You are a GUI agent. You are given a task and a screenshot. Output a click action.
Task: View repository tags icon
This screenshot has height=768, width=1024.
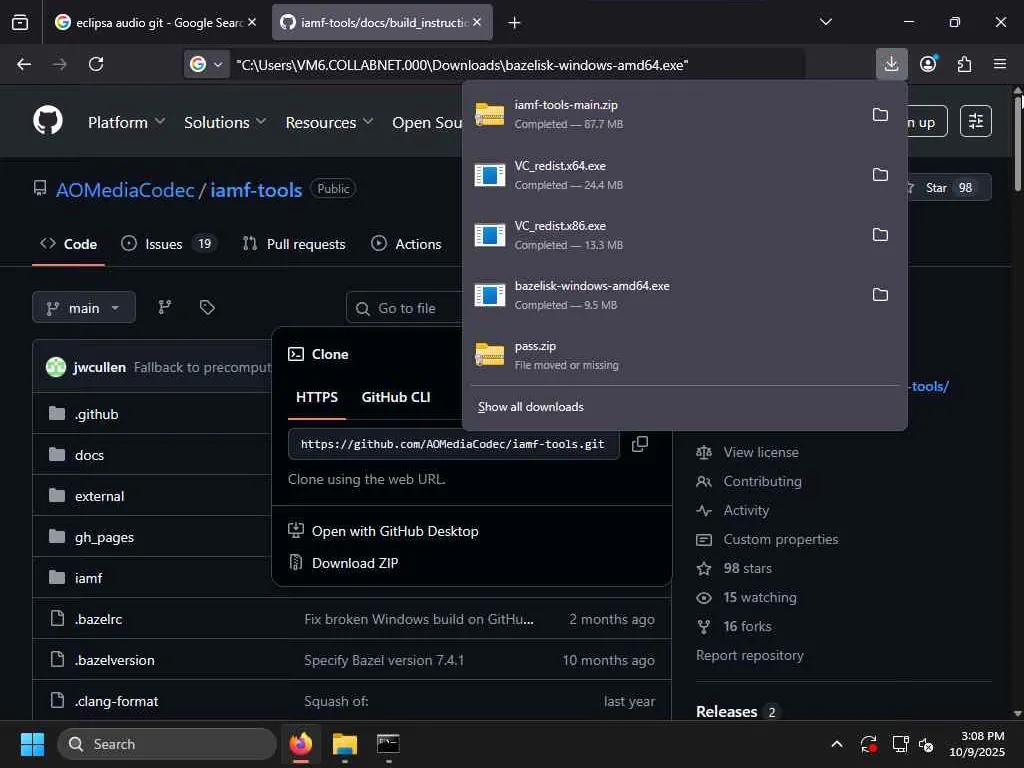click(x=207, y=308)
